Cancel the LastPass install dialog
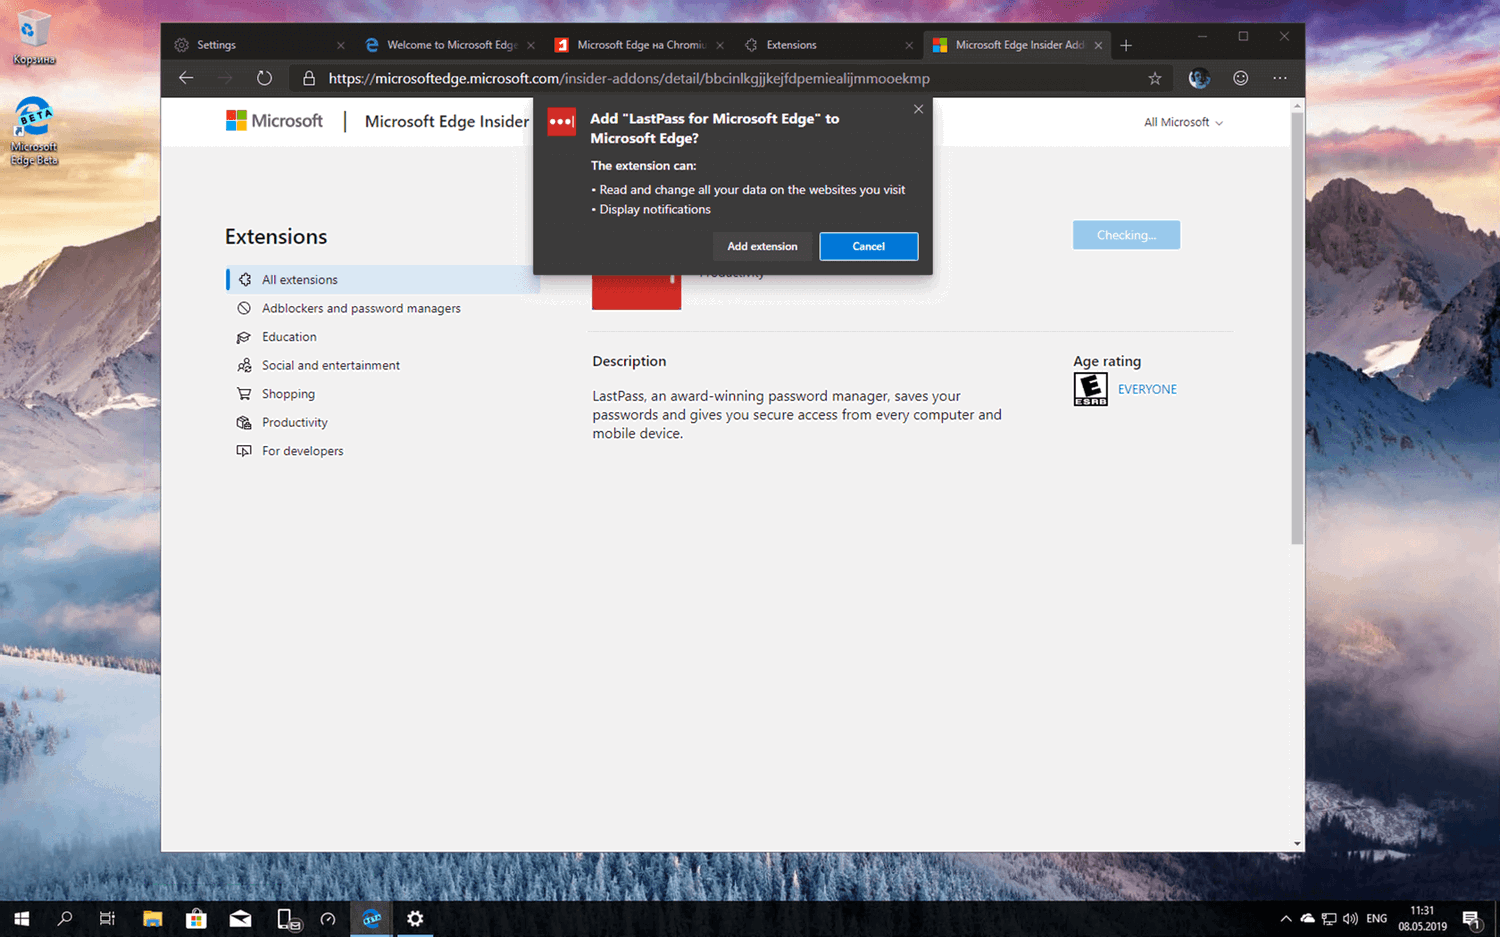The image size is (1500, 937). (868, 246)
